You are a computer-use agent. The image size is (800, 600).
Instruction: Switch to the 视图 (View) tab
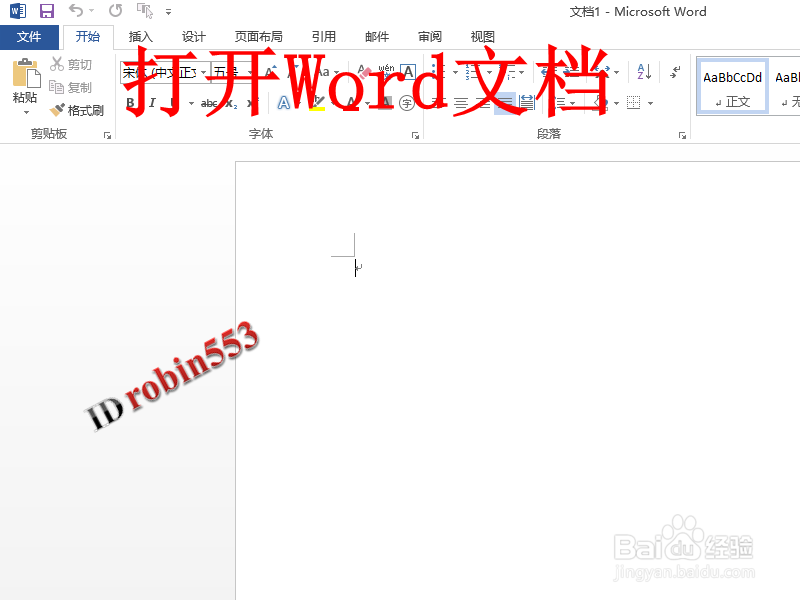click(x=482, y=37)
